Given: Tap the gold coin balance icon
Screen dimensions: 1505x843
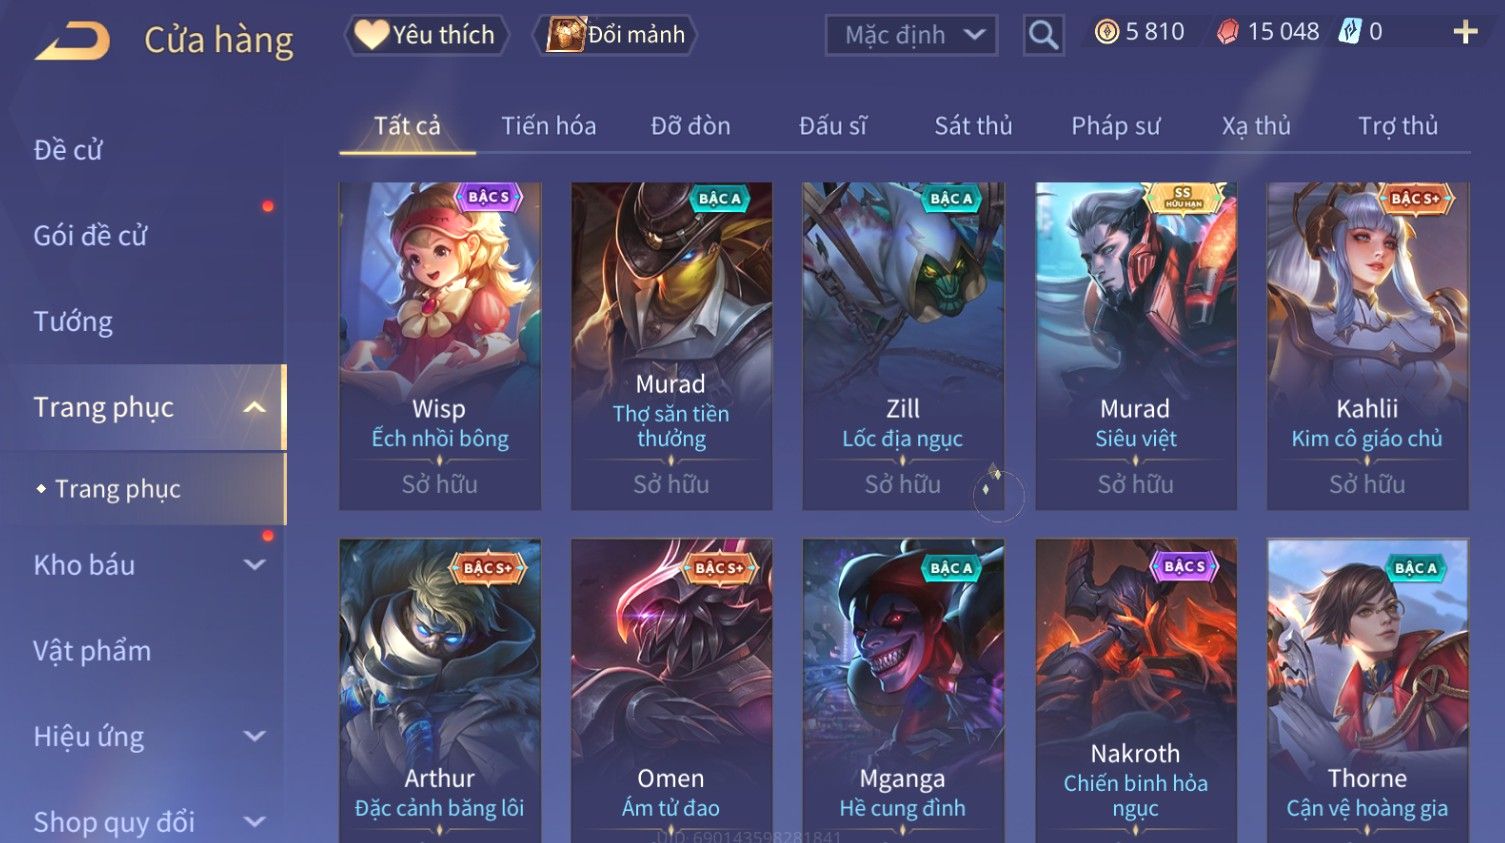Looking at the screenshot, I should 1106,33.
